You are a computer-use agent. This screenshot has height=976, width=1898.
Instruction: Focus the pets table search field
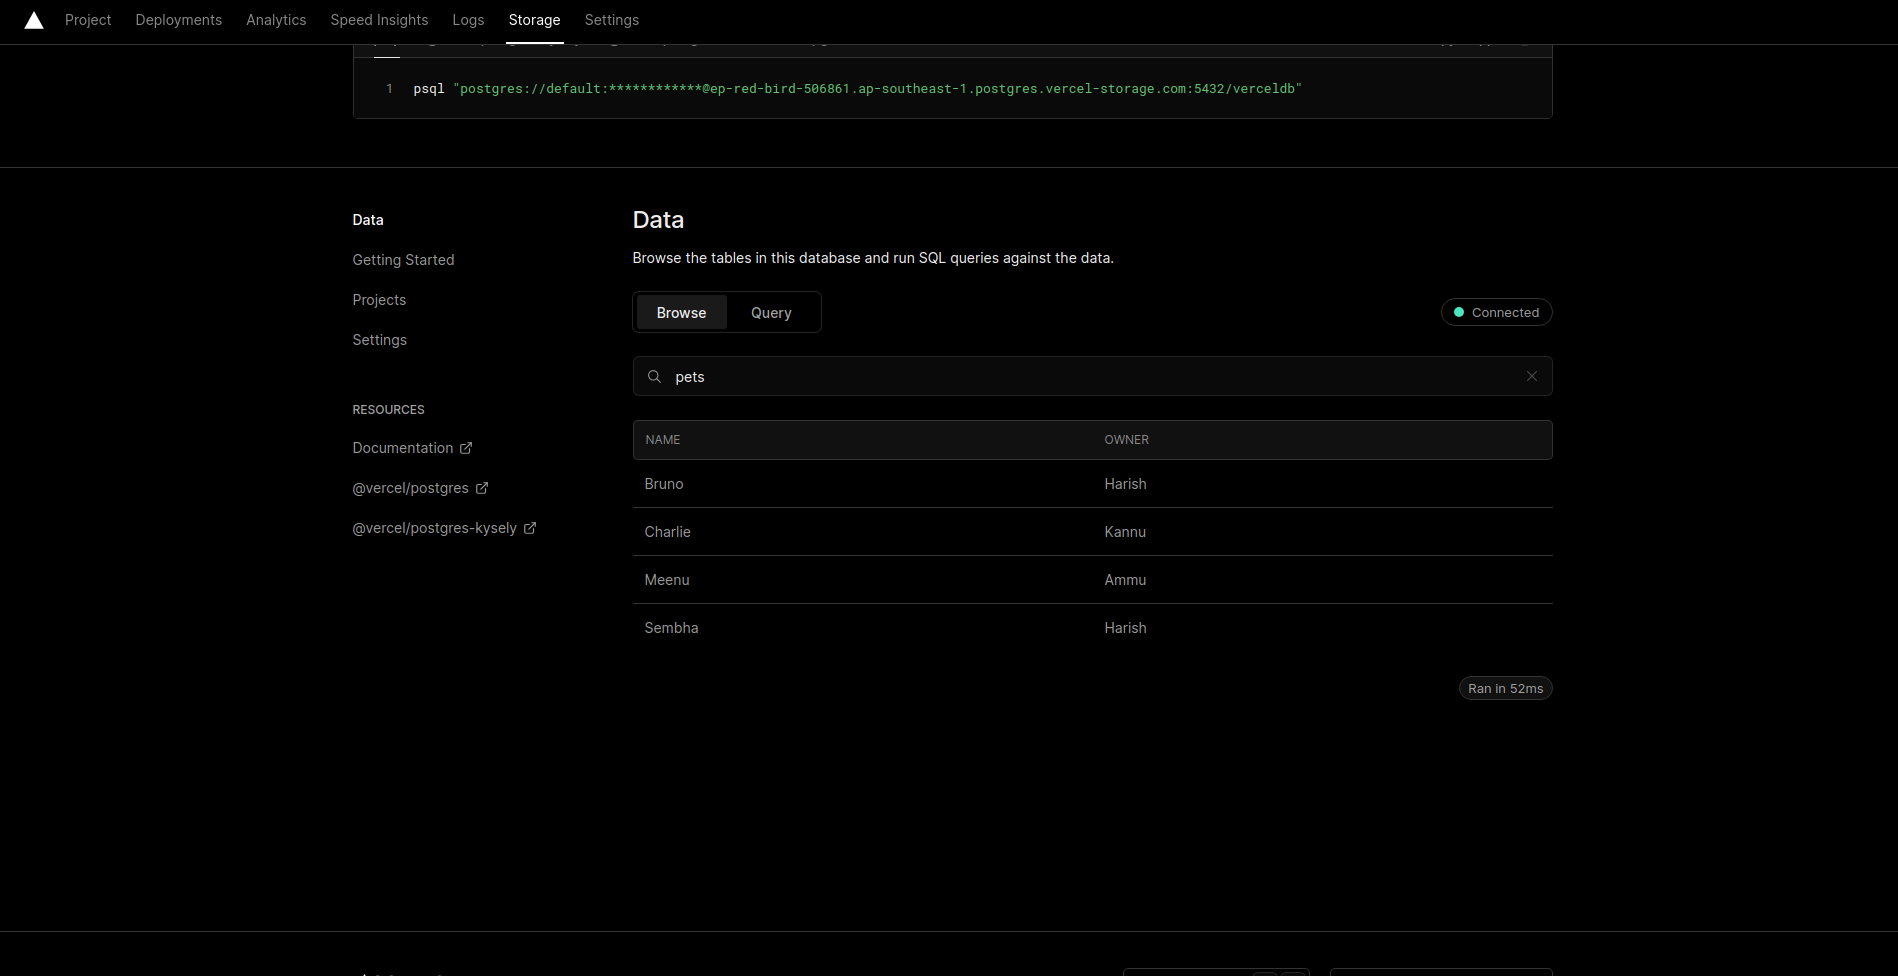coord(1092,377)
